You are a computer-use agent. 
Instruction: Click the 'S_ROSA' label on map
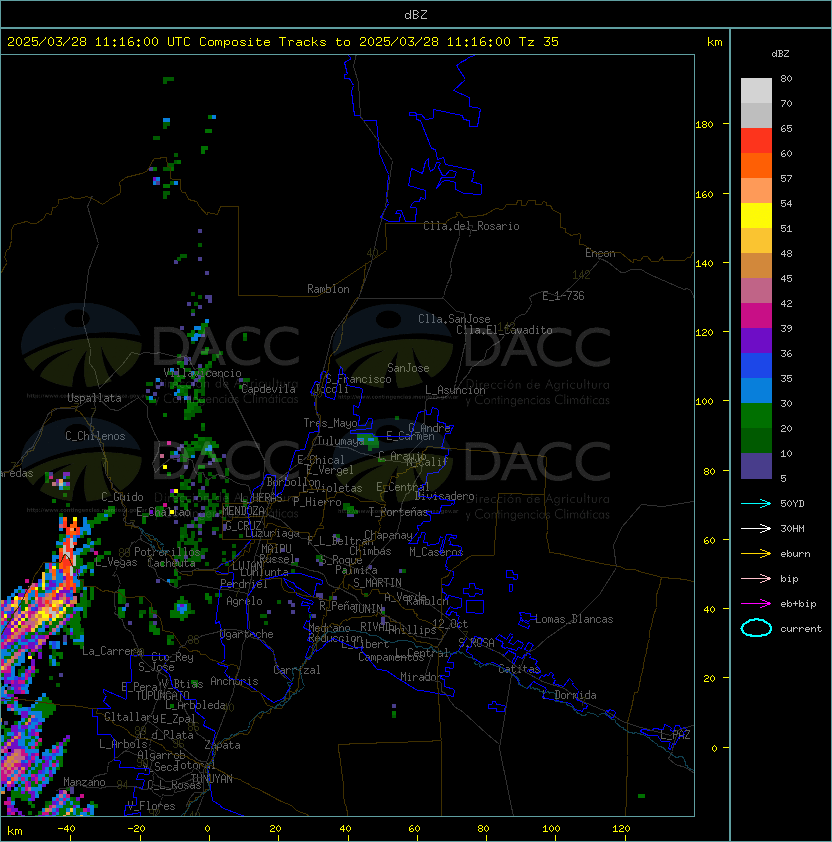click(476, 642)
